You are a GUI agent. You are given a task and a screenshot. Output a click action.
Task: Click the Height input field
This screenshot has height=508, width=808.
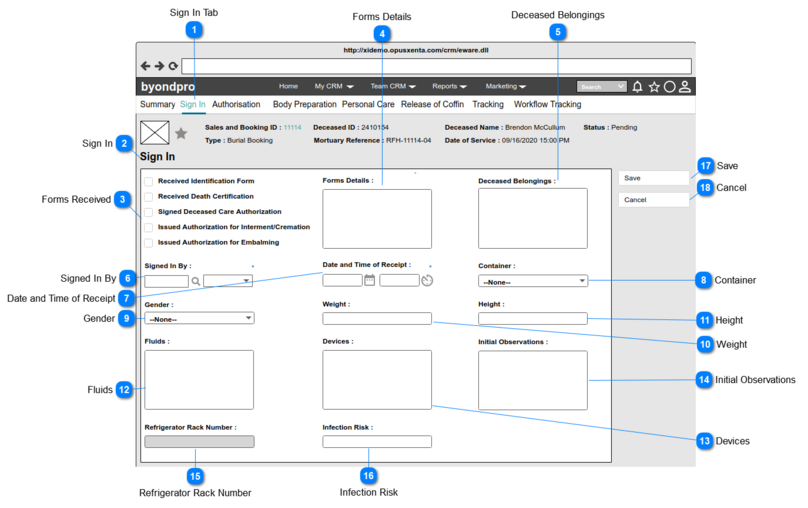(533, 318)
